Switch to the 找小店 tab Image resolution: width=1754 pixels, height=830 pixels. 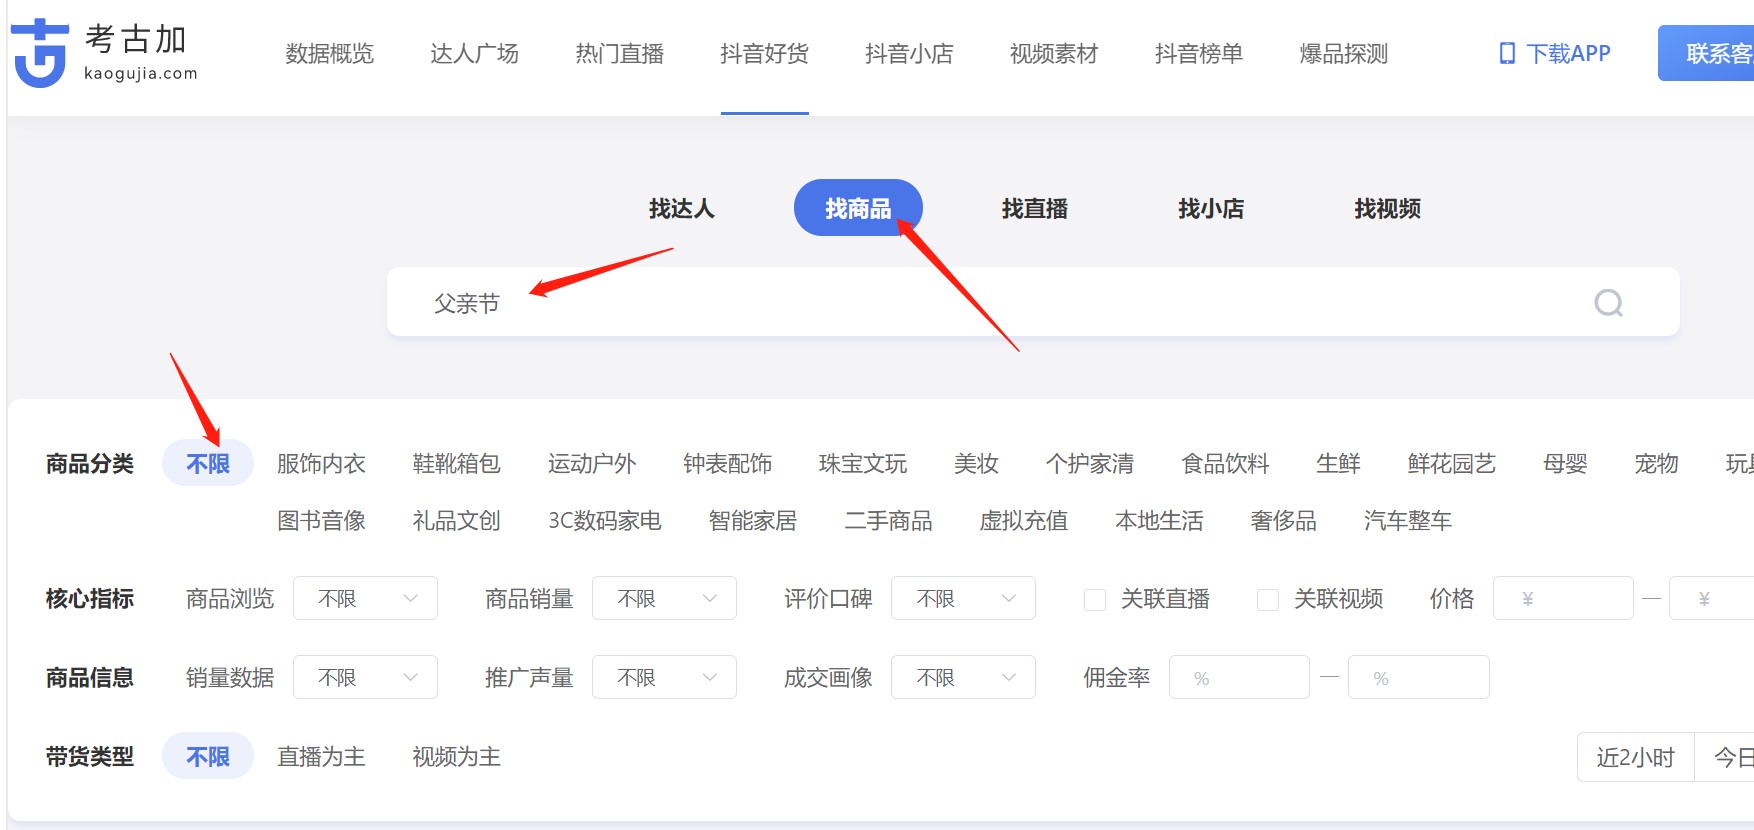coord(1211,208)
